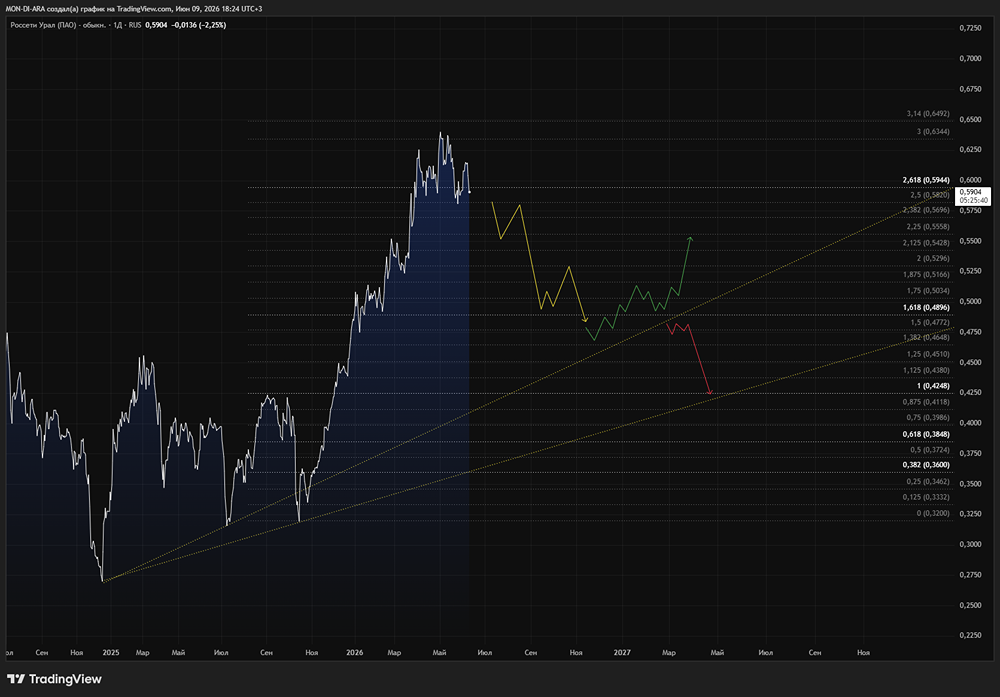The height and width of the screenshot is (697, 1000).
Task: Click the 2026 label on time axis
Action: click(x=355, y=652)
